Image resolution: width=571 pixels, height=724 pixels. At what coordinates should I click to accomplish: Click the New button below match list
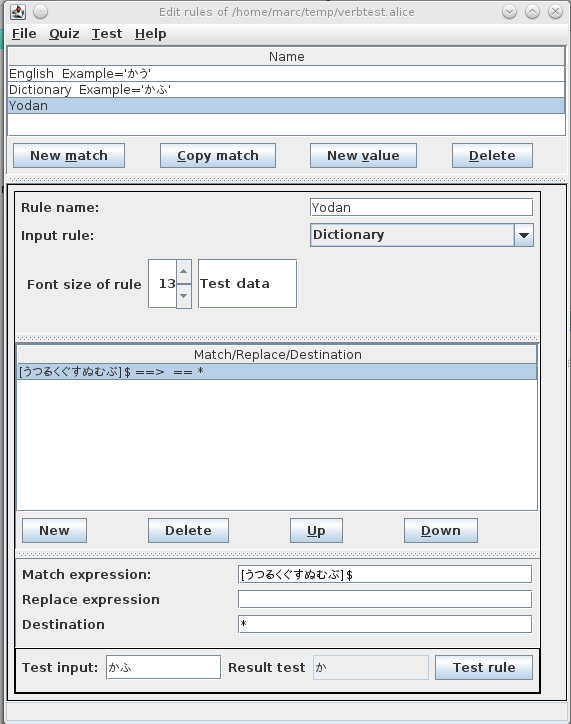(x=54, y=531)
